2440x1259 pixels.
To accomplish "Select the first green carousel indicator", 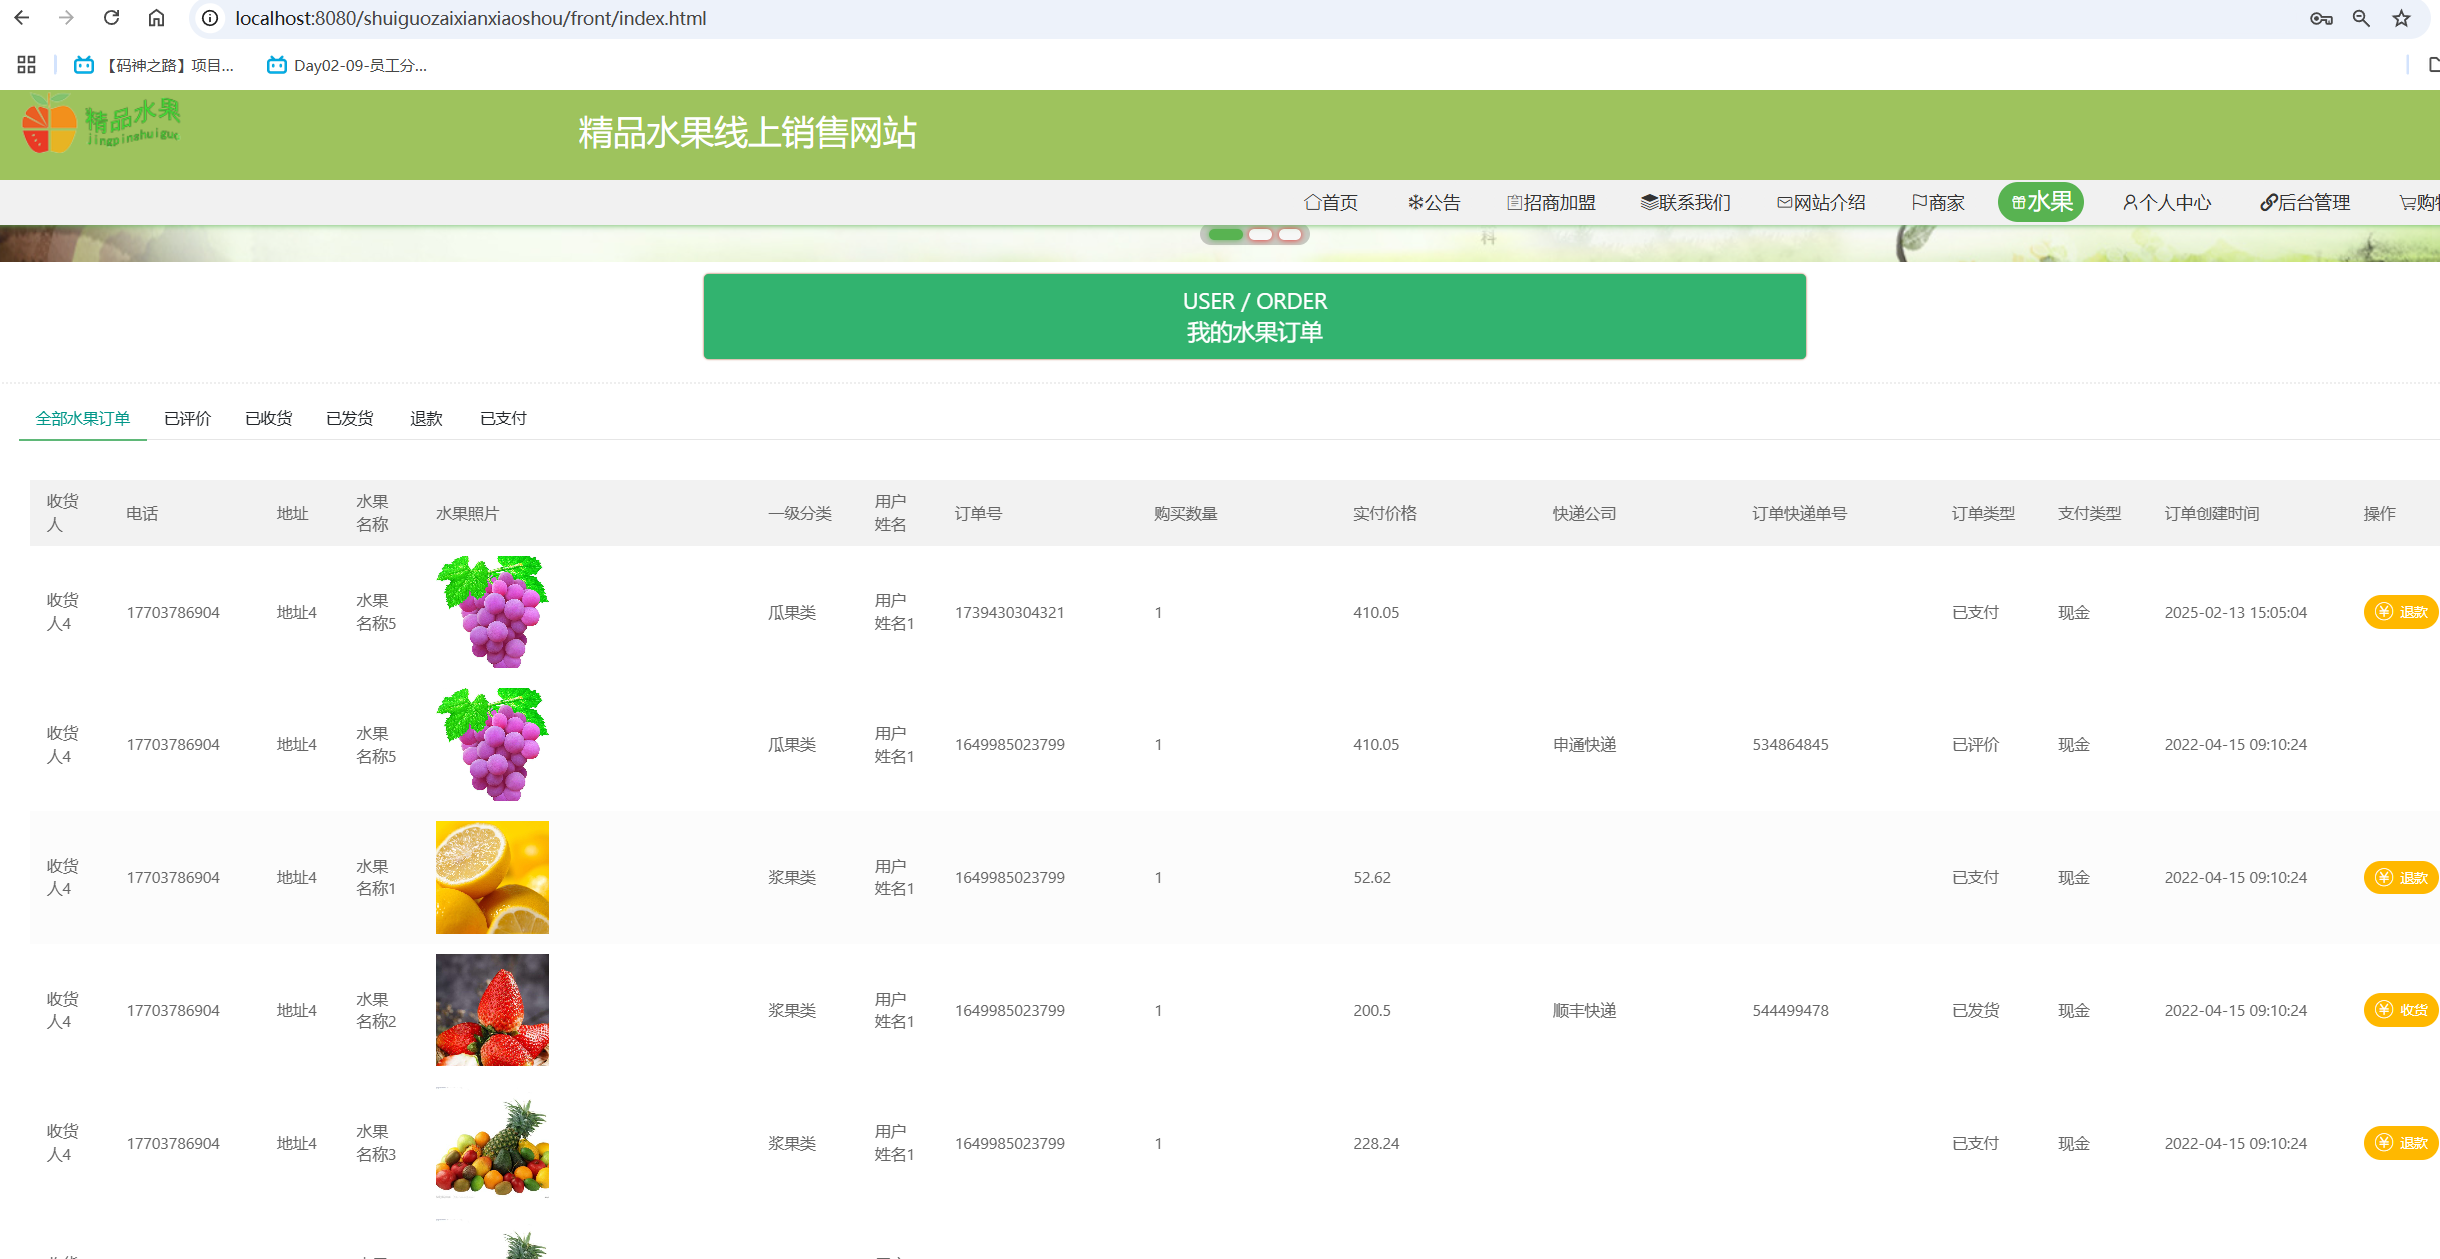I will [1225, 235].
